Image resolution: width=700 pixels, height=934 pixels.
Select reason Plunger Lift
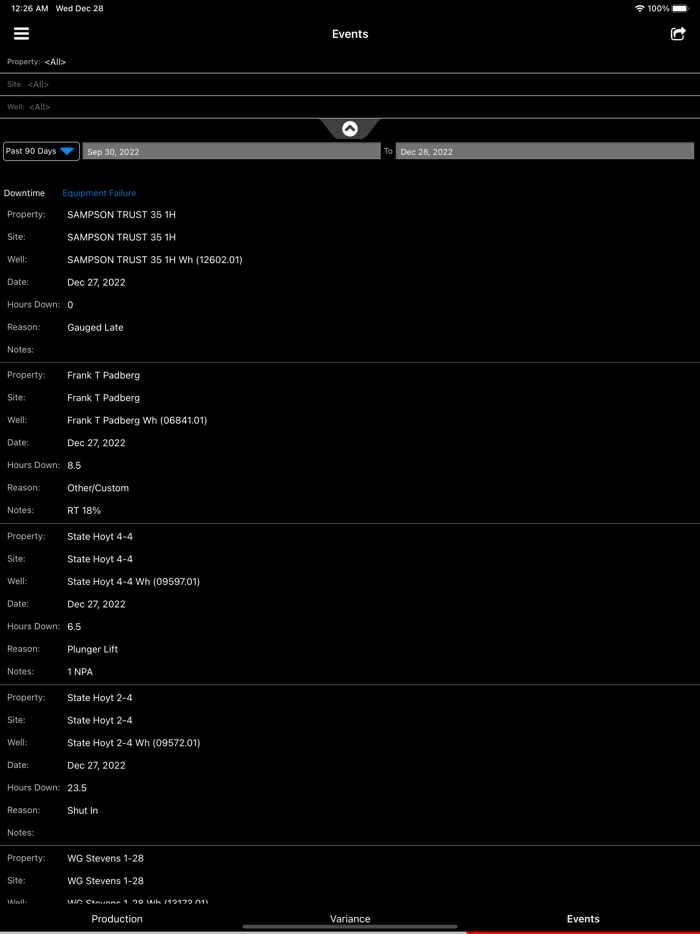tap(92, 649)
